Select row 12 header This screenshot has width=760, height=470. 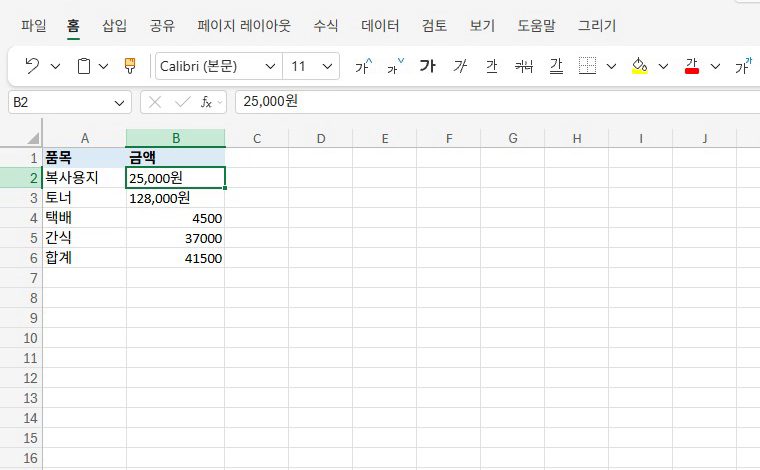click(x=21, y=378)
